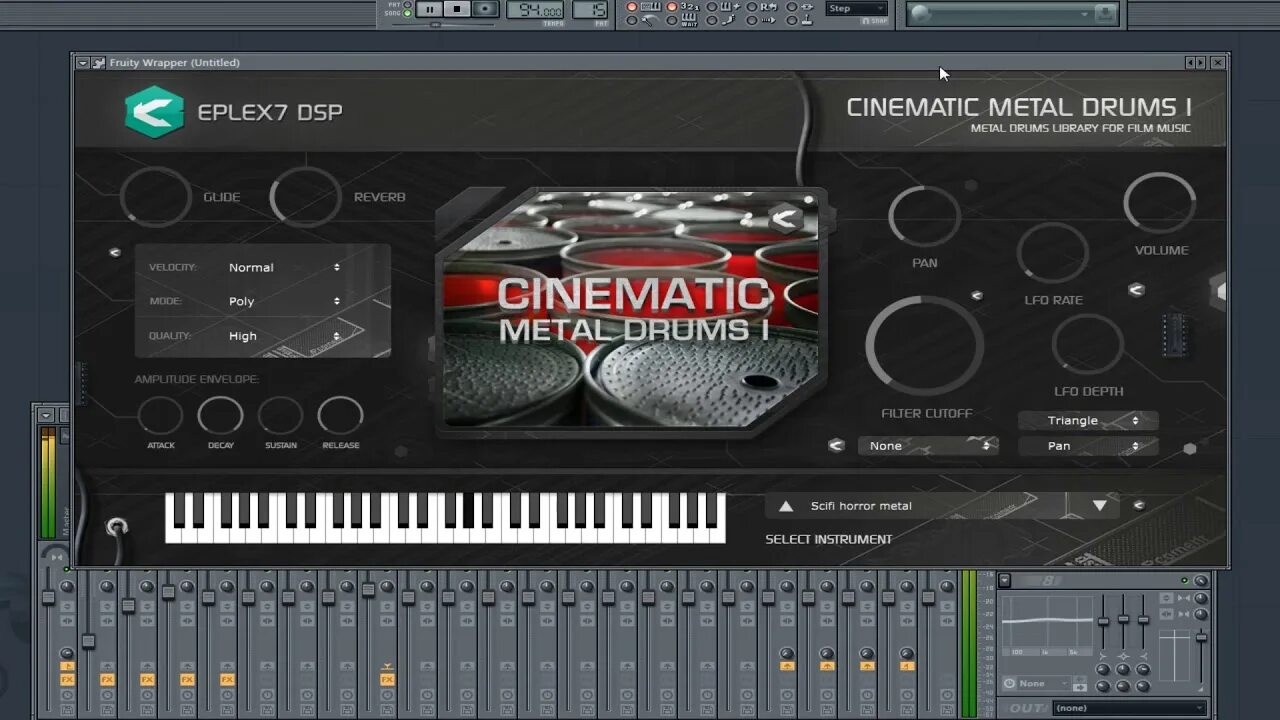Click the hint bar search field
Screen dimensions: 1280x720
pos(1013,14)
